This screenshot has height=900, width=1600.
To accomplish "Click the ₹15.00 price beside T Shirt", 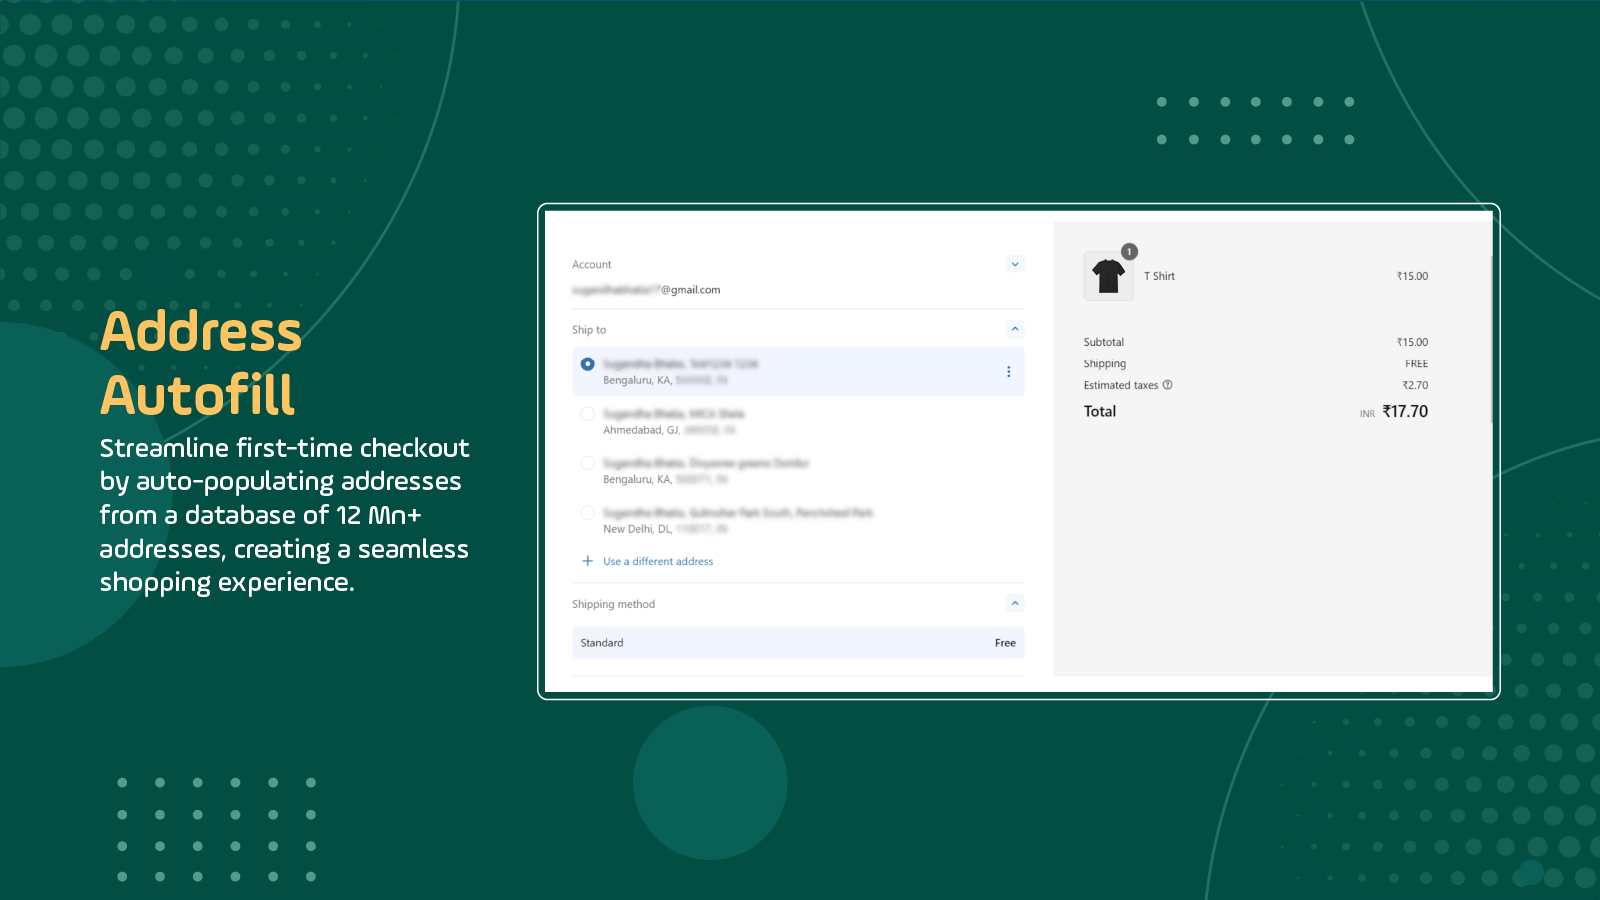I will coord(1412,276).
